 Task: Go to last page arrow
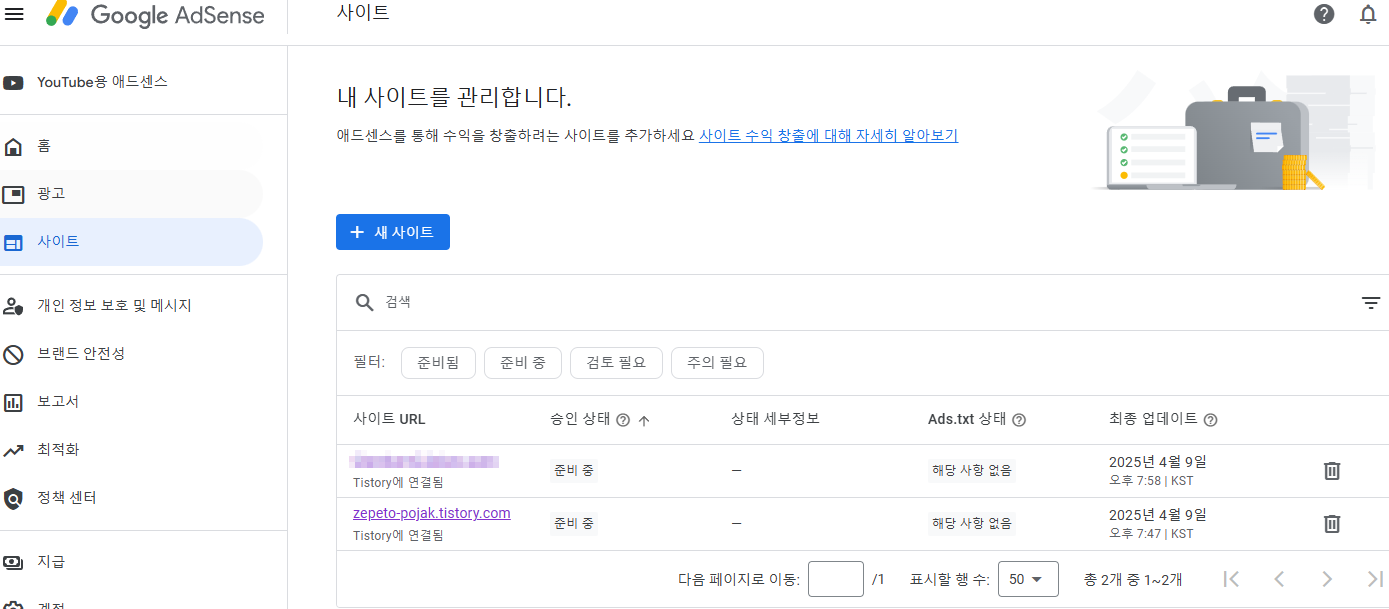[x=1375, y=579]
